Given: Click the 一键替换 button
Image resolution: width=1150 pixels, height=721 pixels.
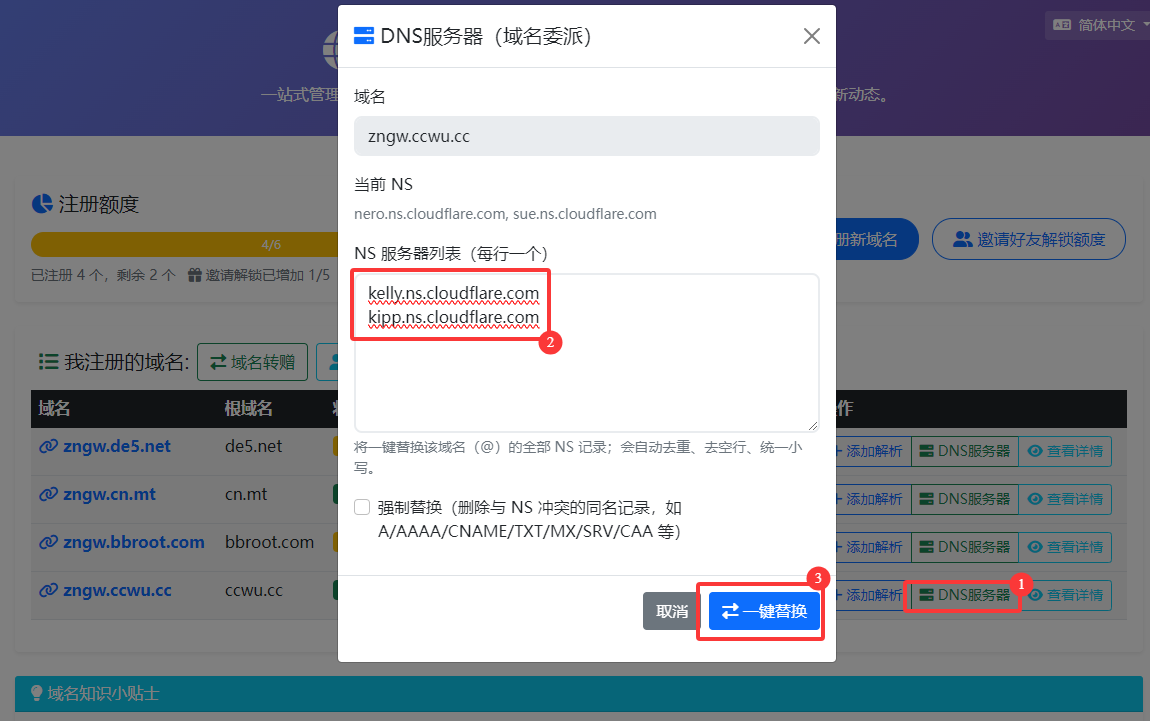Looking at the screenshot, I should (x=764, y=611).
